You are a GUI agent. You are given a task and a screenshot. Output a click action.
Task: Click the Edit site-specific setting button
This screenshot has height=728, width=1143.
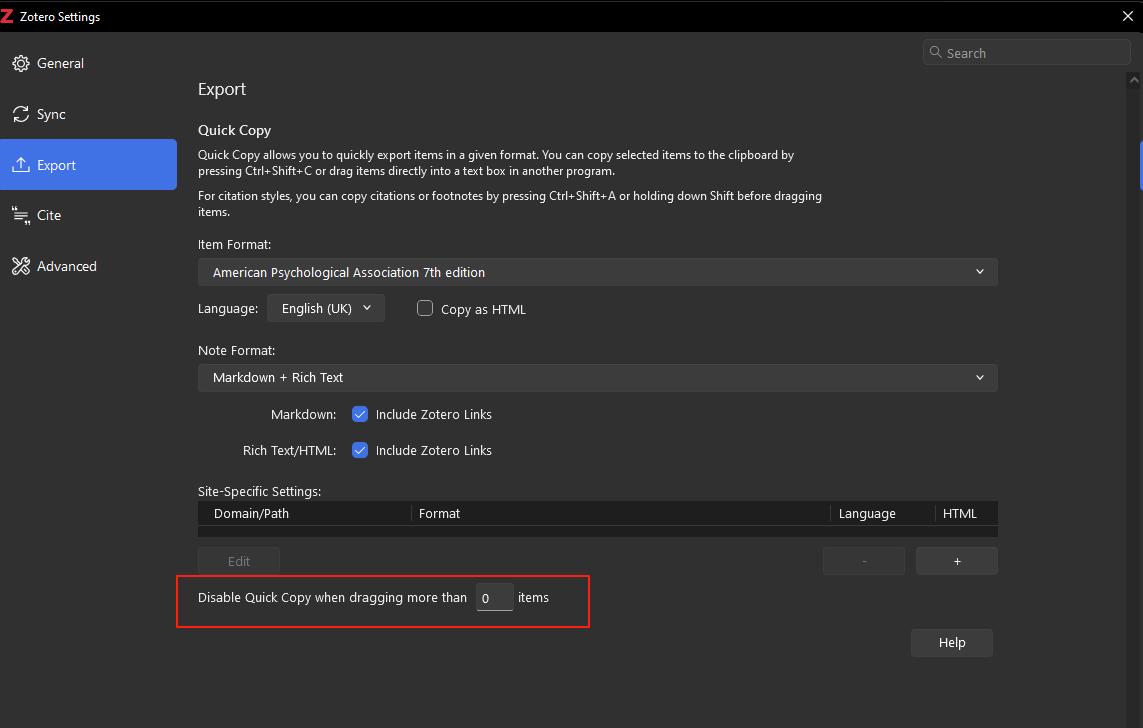pos(238,561)
